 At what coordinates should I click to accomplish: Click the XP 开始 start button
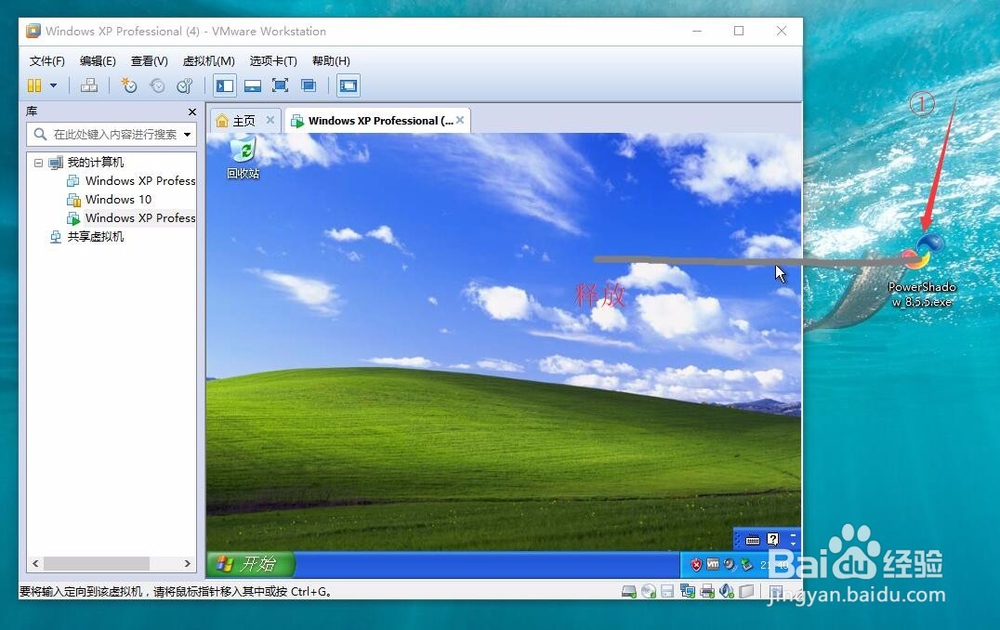(x=251, y=564)
